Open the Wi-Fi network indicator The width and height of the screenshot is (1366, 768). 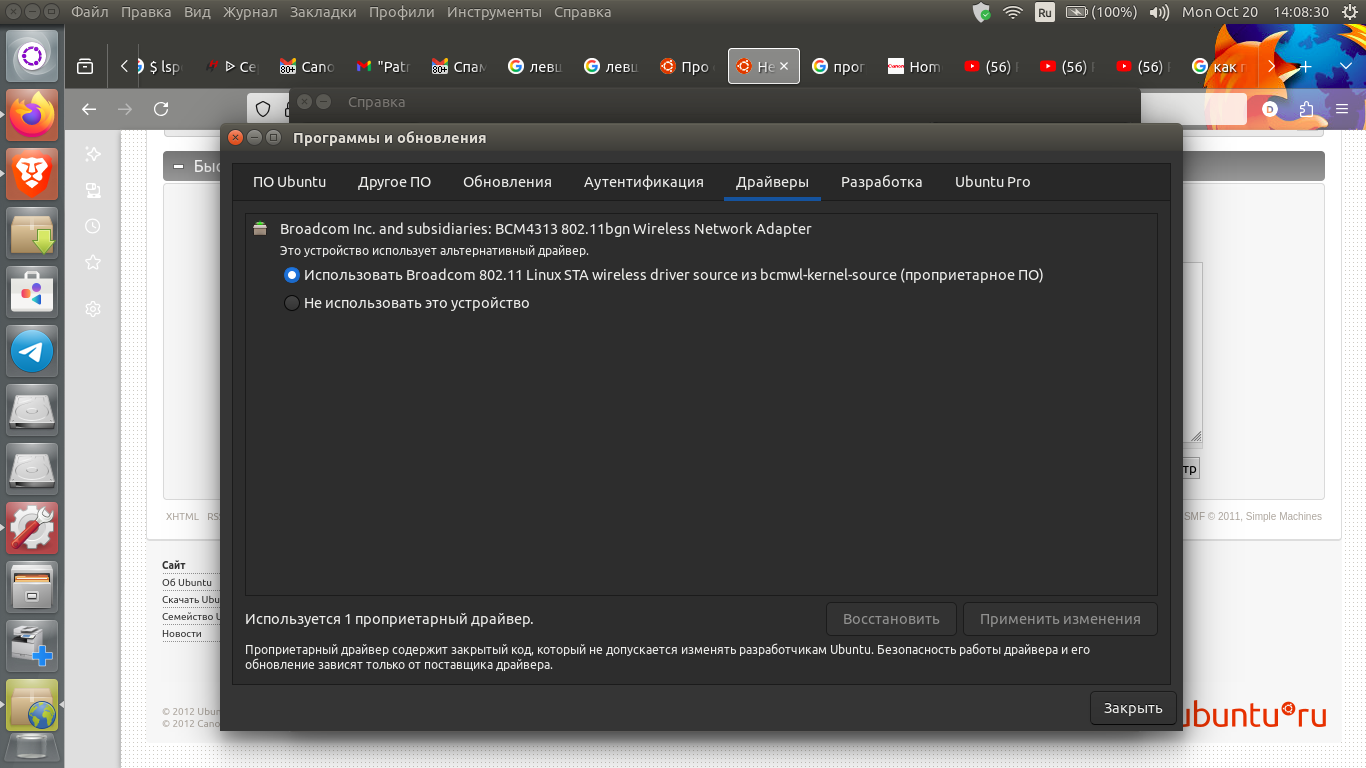coord(1013,12)
